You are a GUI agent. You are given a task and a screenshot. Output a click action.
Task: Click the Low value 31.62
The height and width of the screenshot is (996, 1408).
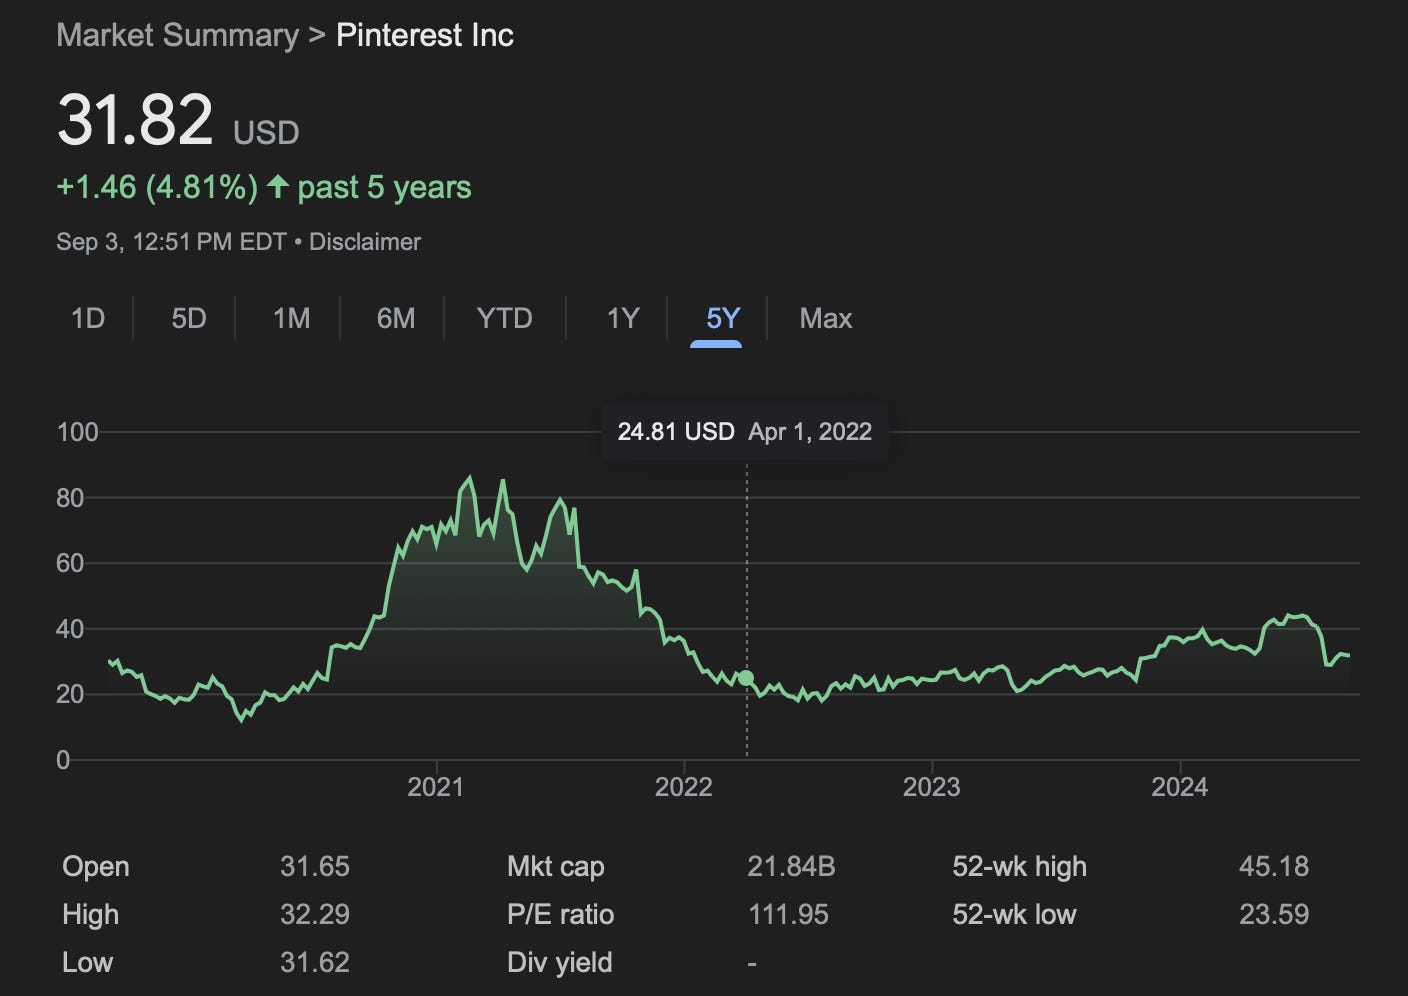[315, 962]
